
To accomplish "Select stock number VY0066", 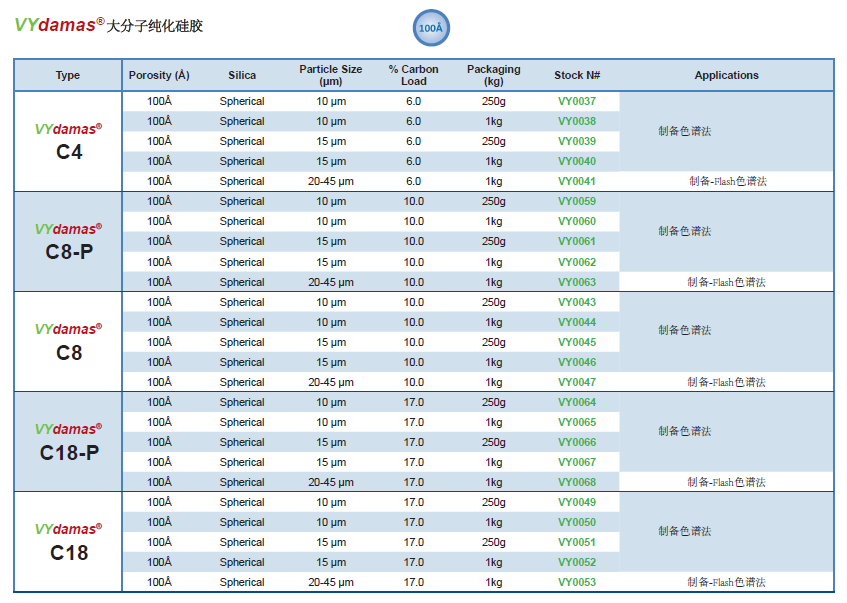I will 576,442.
